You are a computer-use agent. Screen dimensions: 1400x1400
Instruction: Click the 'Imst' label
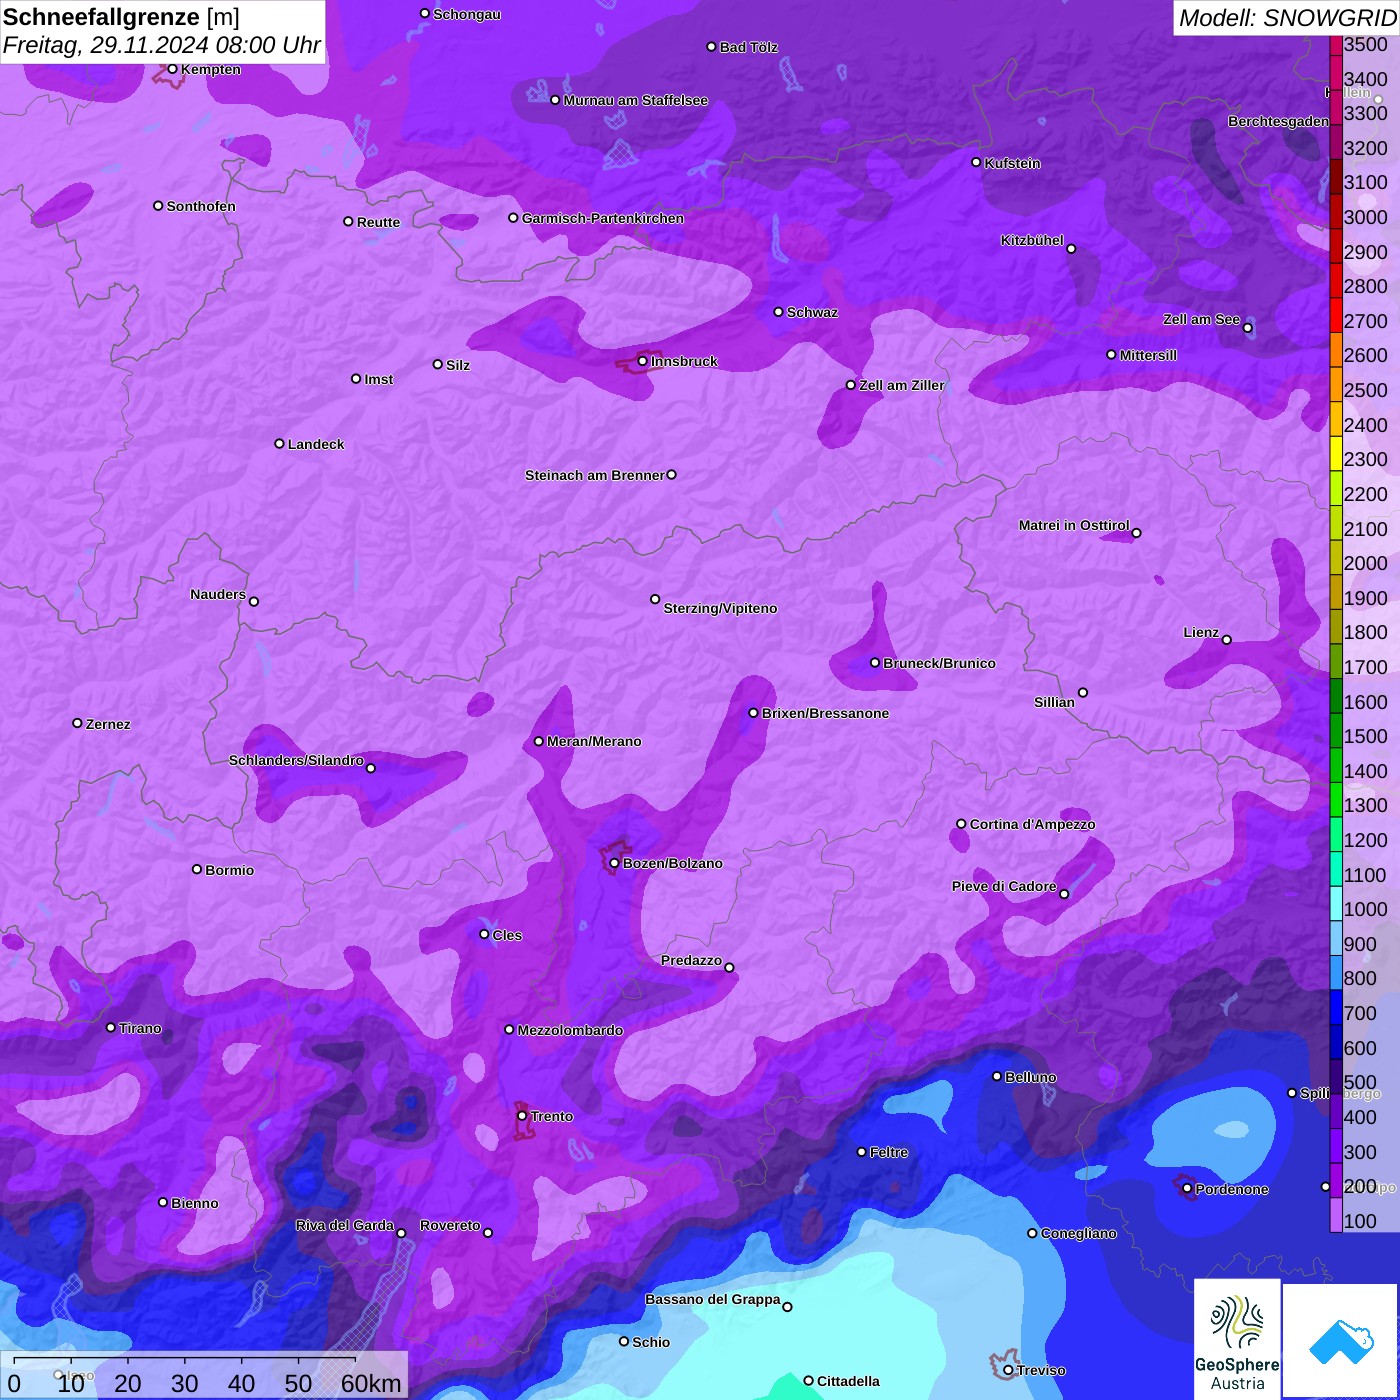point(378,379)
